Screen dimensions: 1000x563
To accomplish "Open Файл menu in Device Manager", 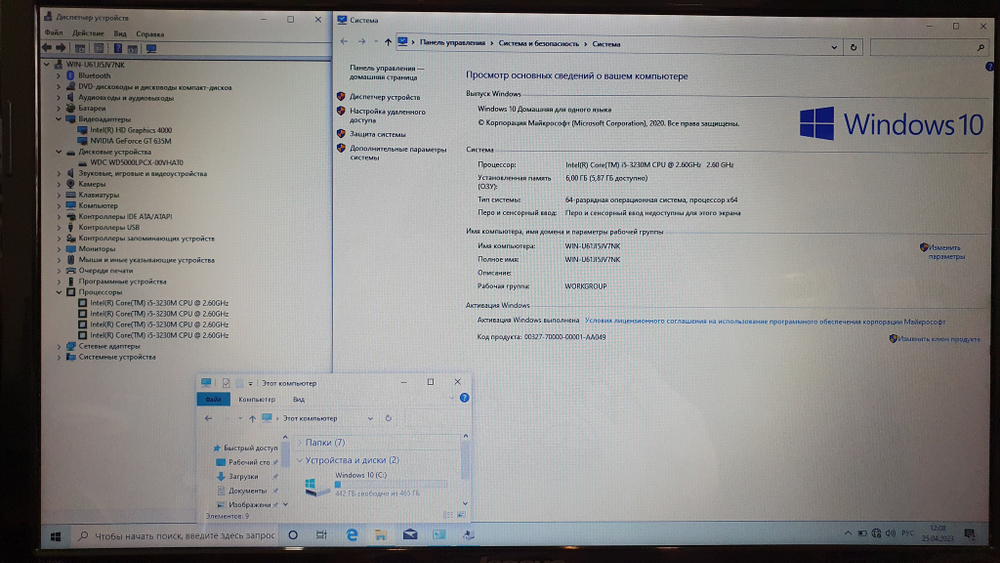I will click(54, 33).
